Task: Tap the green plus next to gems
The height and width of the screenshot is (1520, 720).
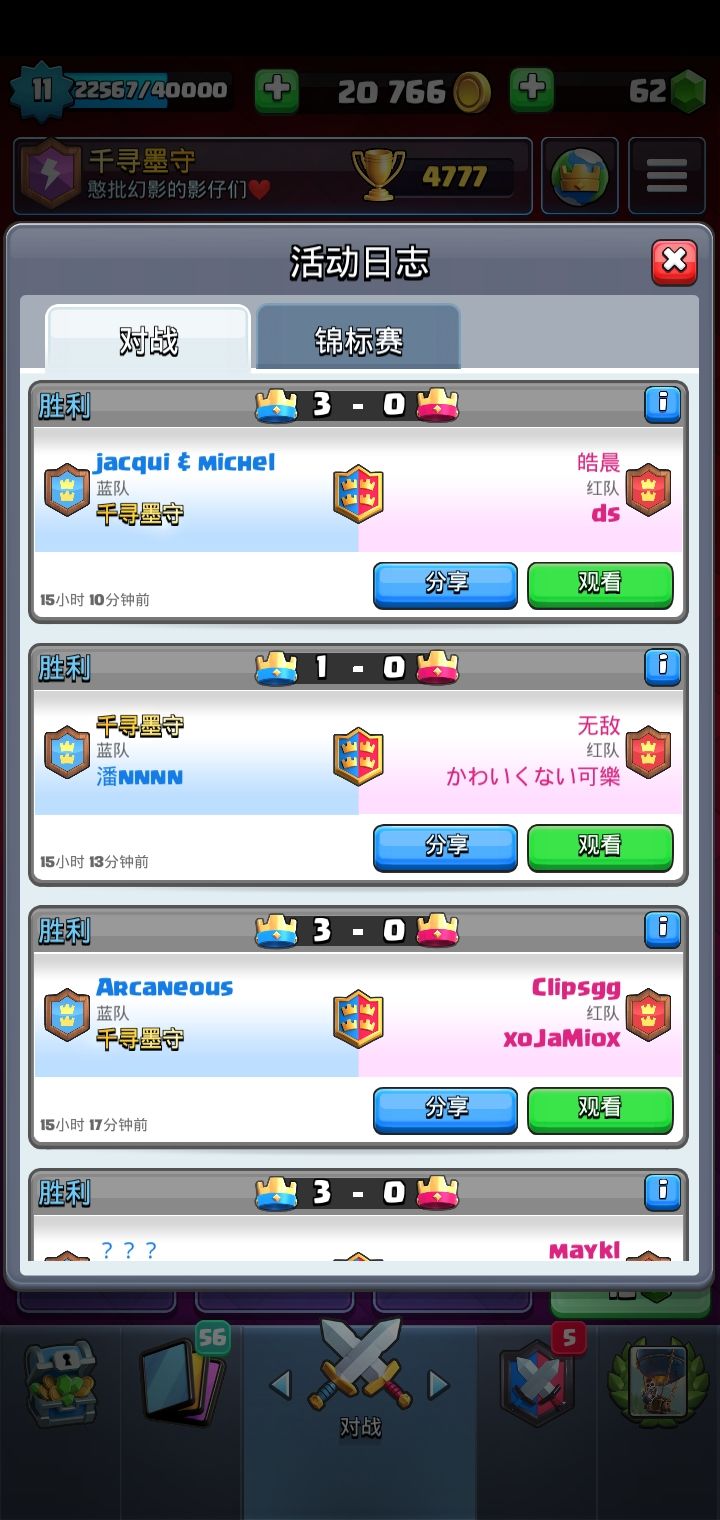Action: point(532,90)
